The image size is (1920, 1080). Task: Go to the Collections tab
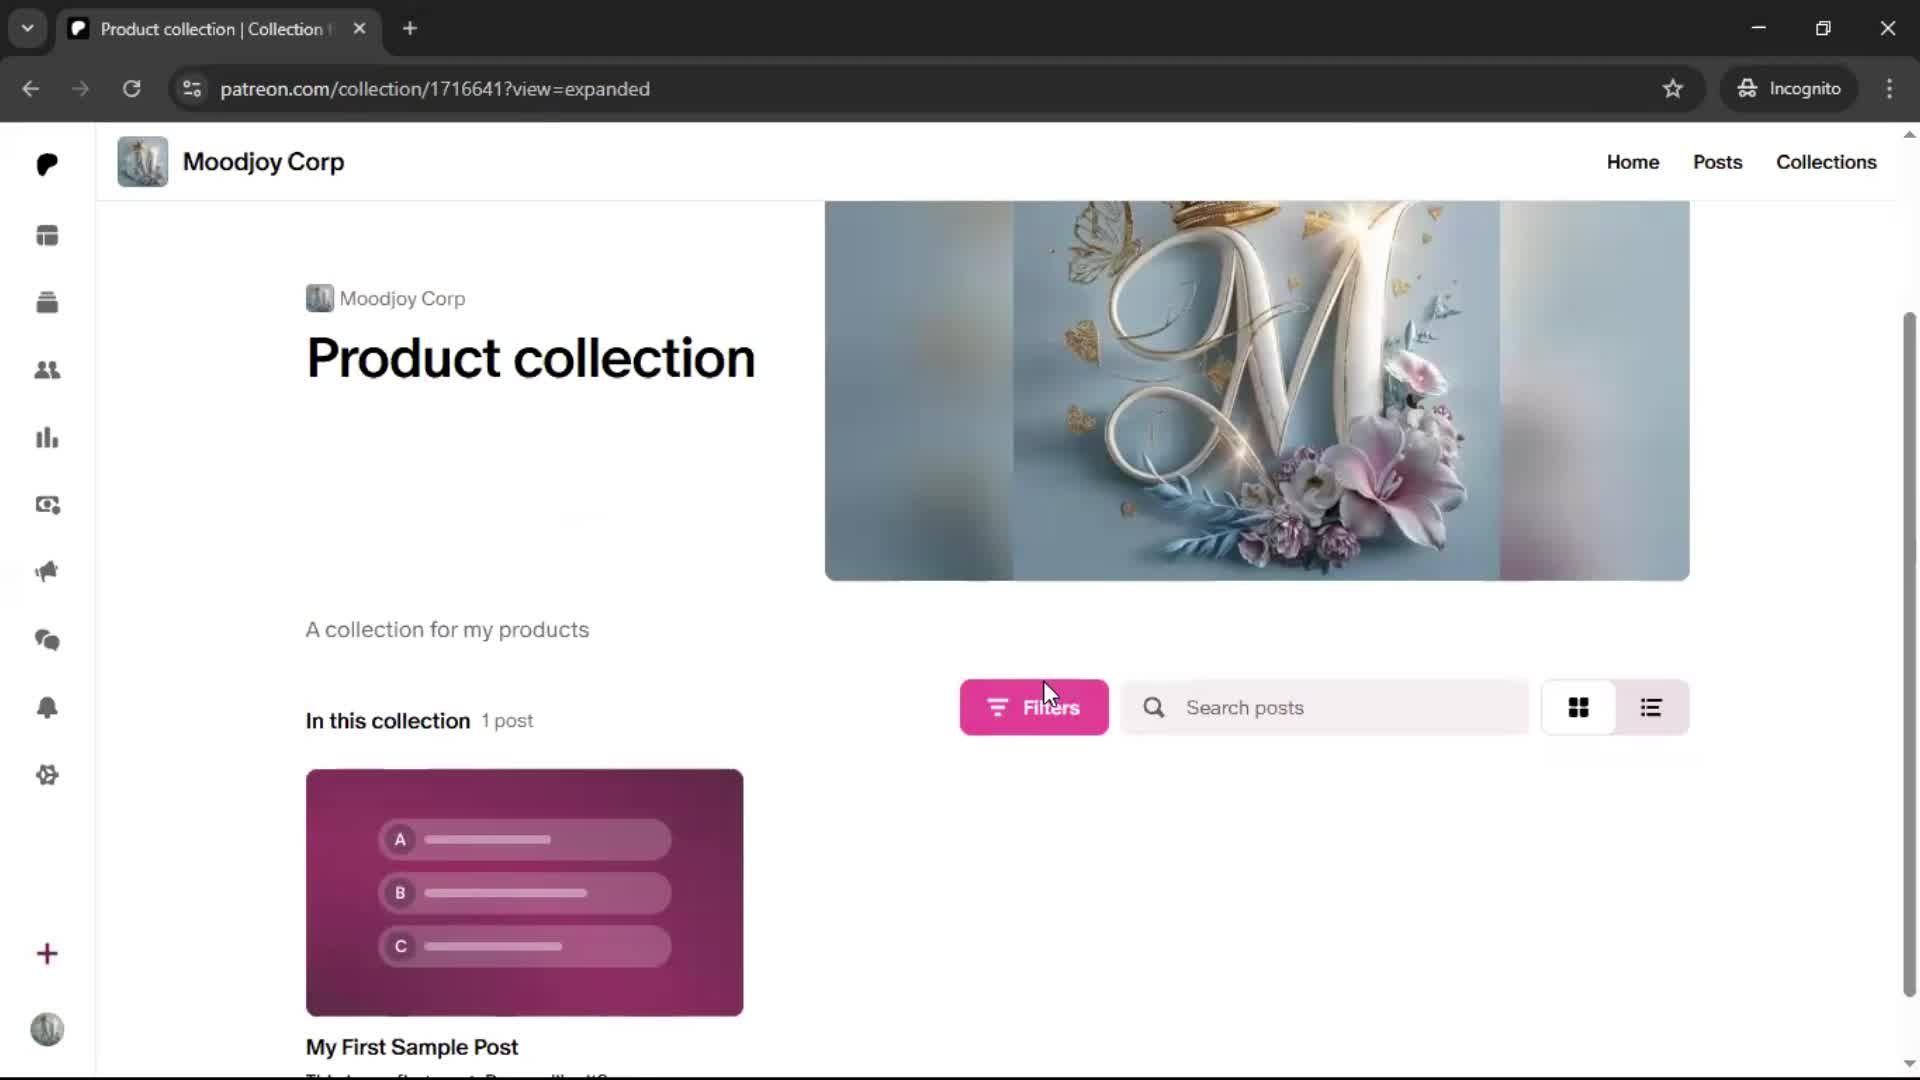coord(1826,162)
